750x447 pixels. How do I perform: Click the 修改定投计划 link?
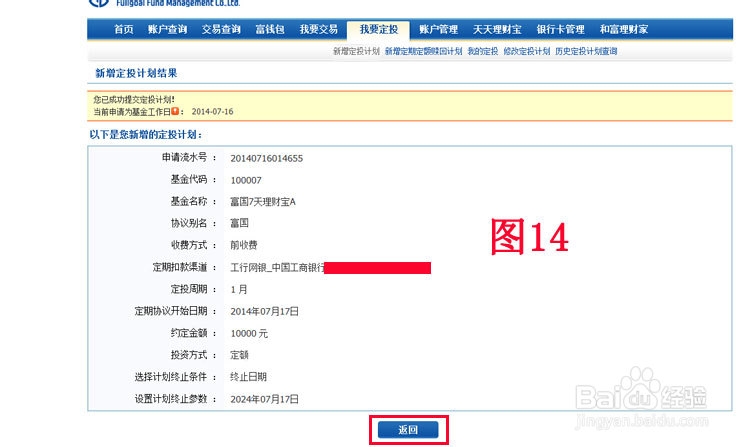527,51
